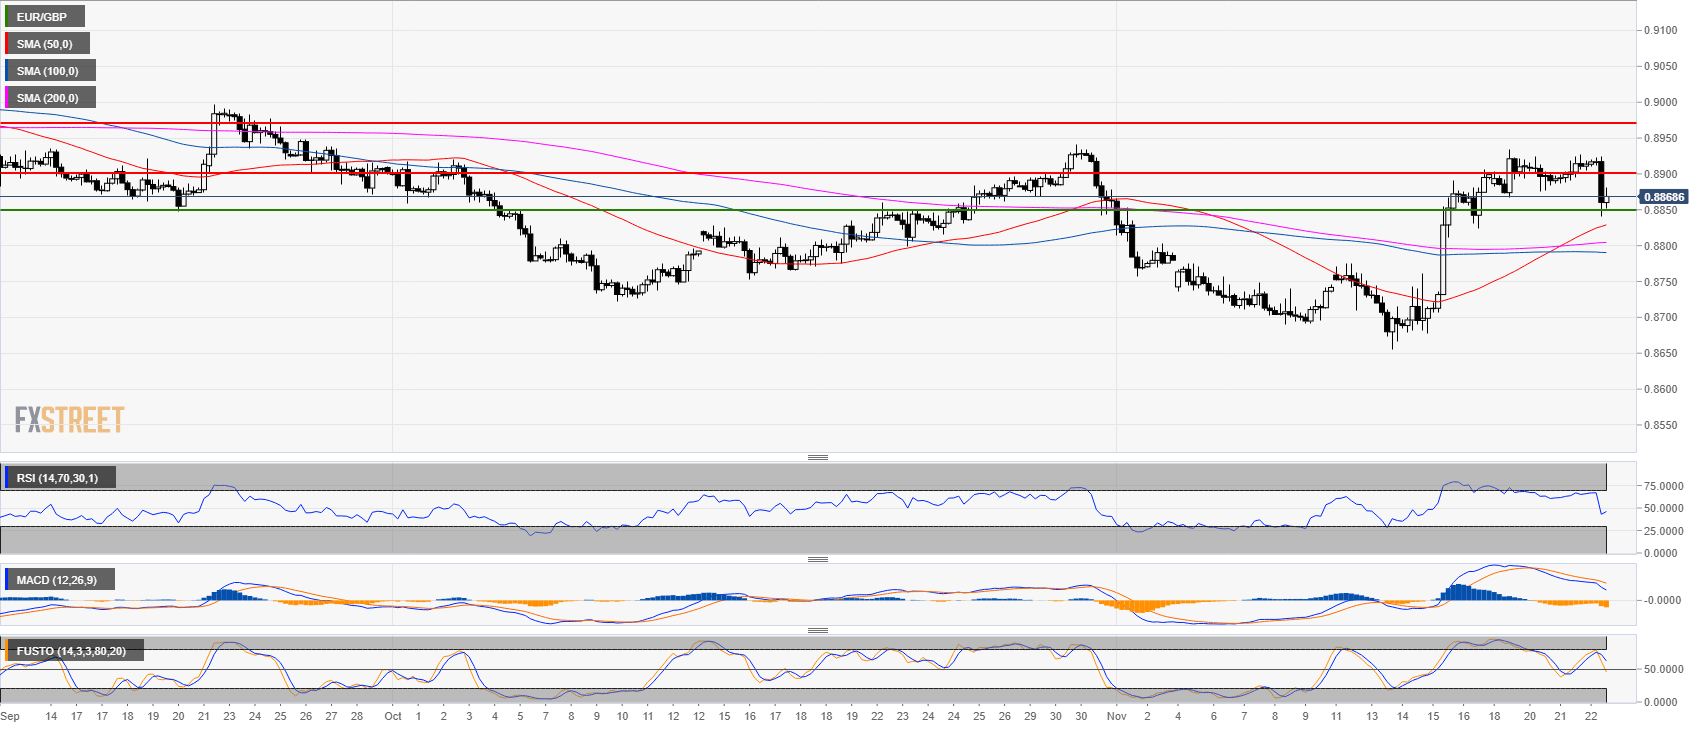Click the Sep label on date axis
This screenshot has height=729, width=1707.
pos(10,716)
